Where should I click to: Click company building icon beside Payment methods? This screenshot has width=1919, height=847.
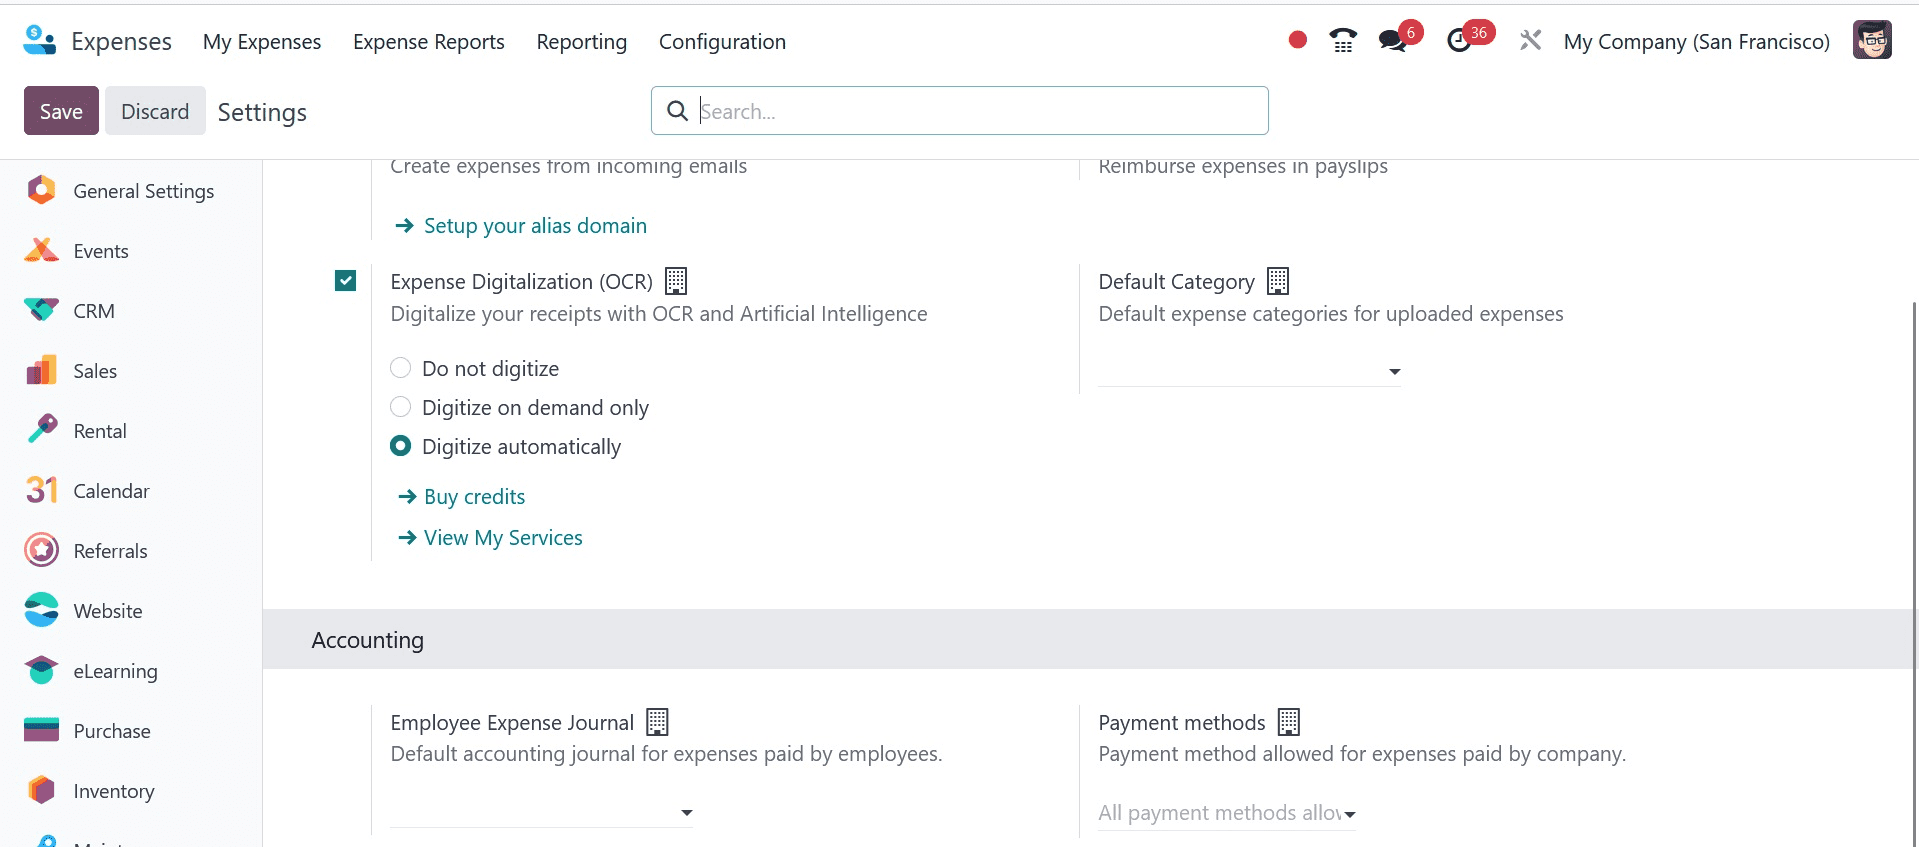click(x=1289, y=722)
